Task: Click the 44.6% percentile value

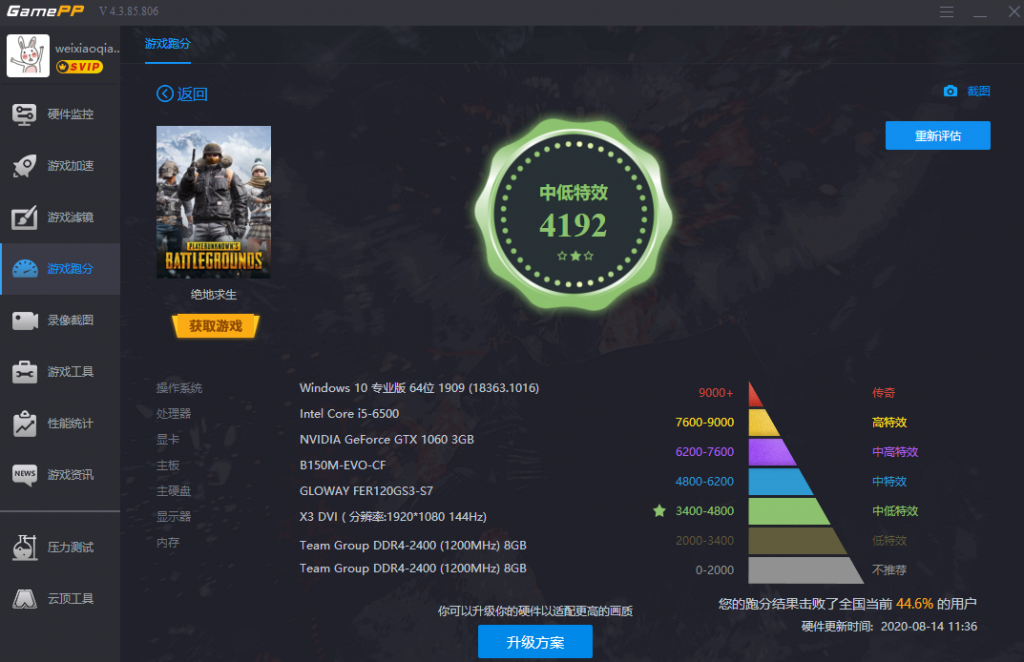Action: point(915,604)
